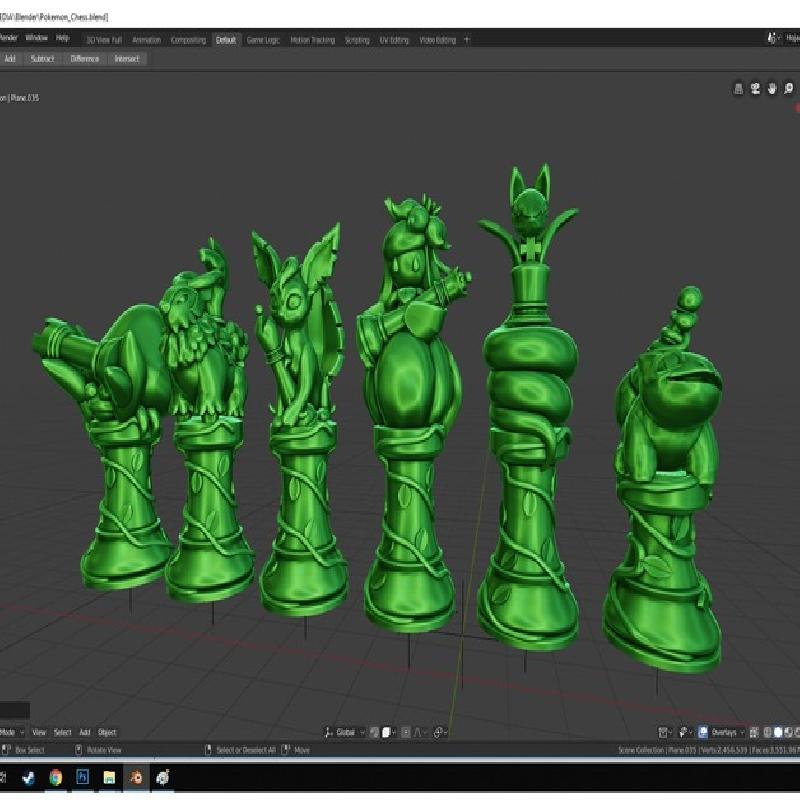Click the Difference selection mode button
The height and width of the screenshot is (800, 800).
[x=85, y=59]
